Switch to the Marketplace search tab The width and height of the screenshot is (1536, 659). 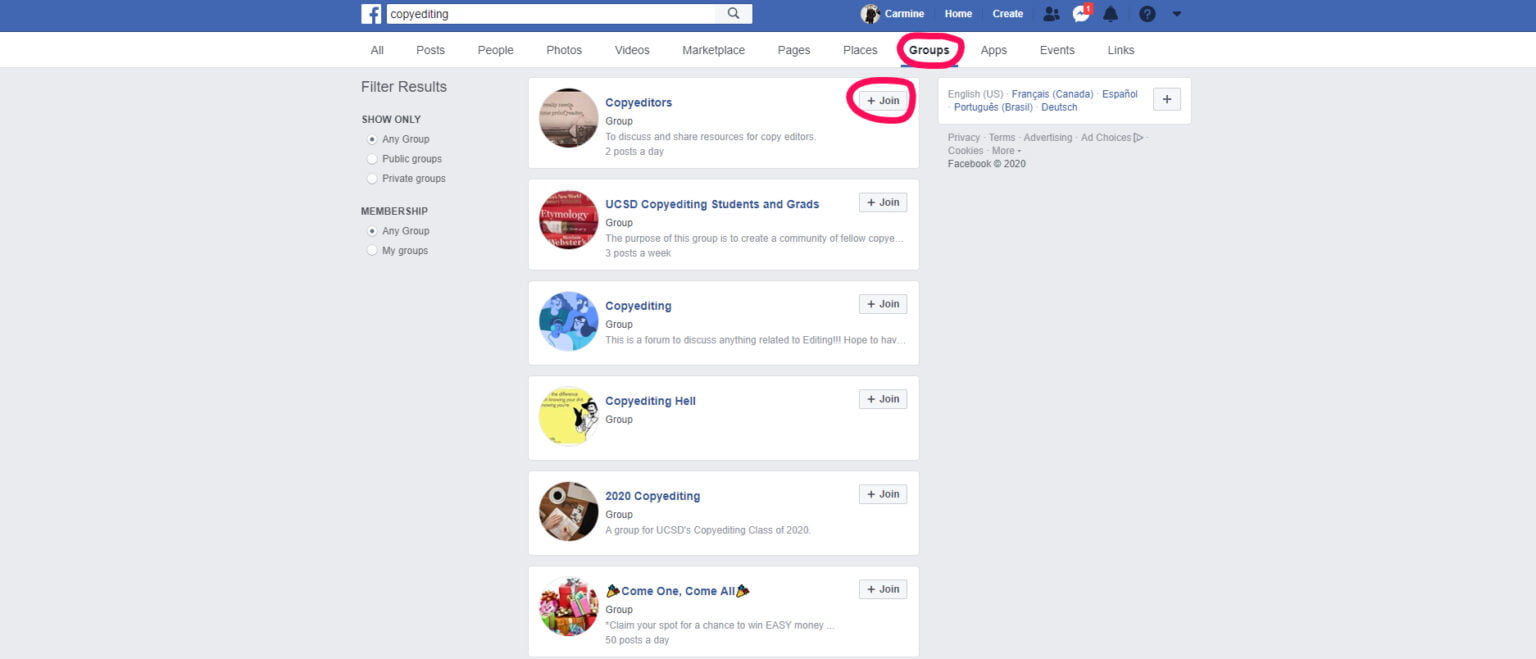pos(713,50)
